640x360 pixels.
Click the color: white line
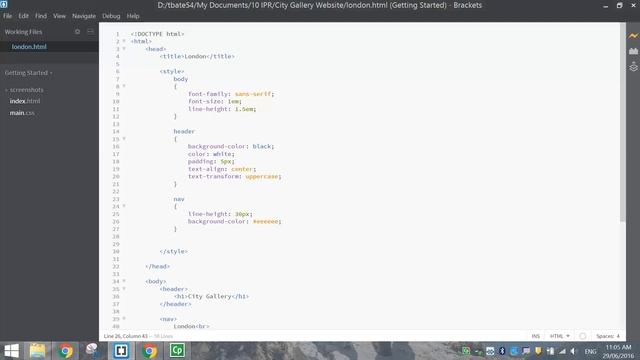(x=211, y=154)
